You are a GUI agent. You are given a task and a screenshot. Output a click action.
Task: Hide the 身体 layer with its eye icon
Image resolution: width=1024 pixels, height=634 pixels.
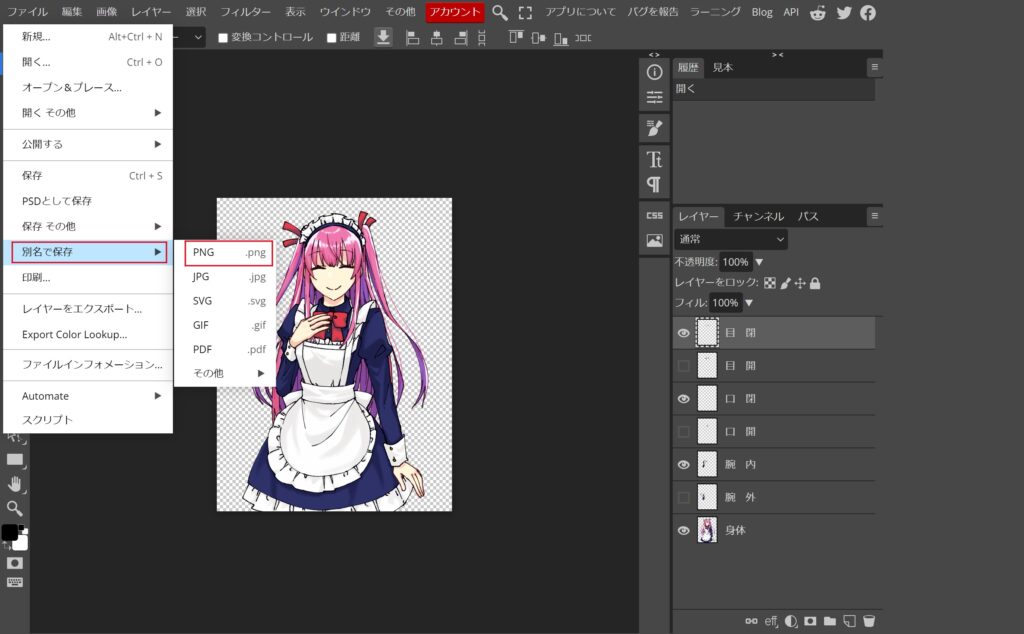[x=684, y=530]
